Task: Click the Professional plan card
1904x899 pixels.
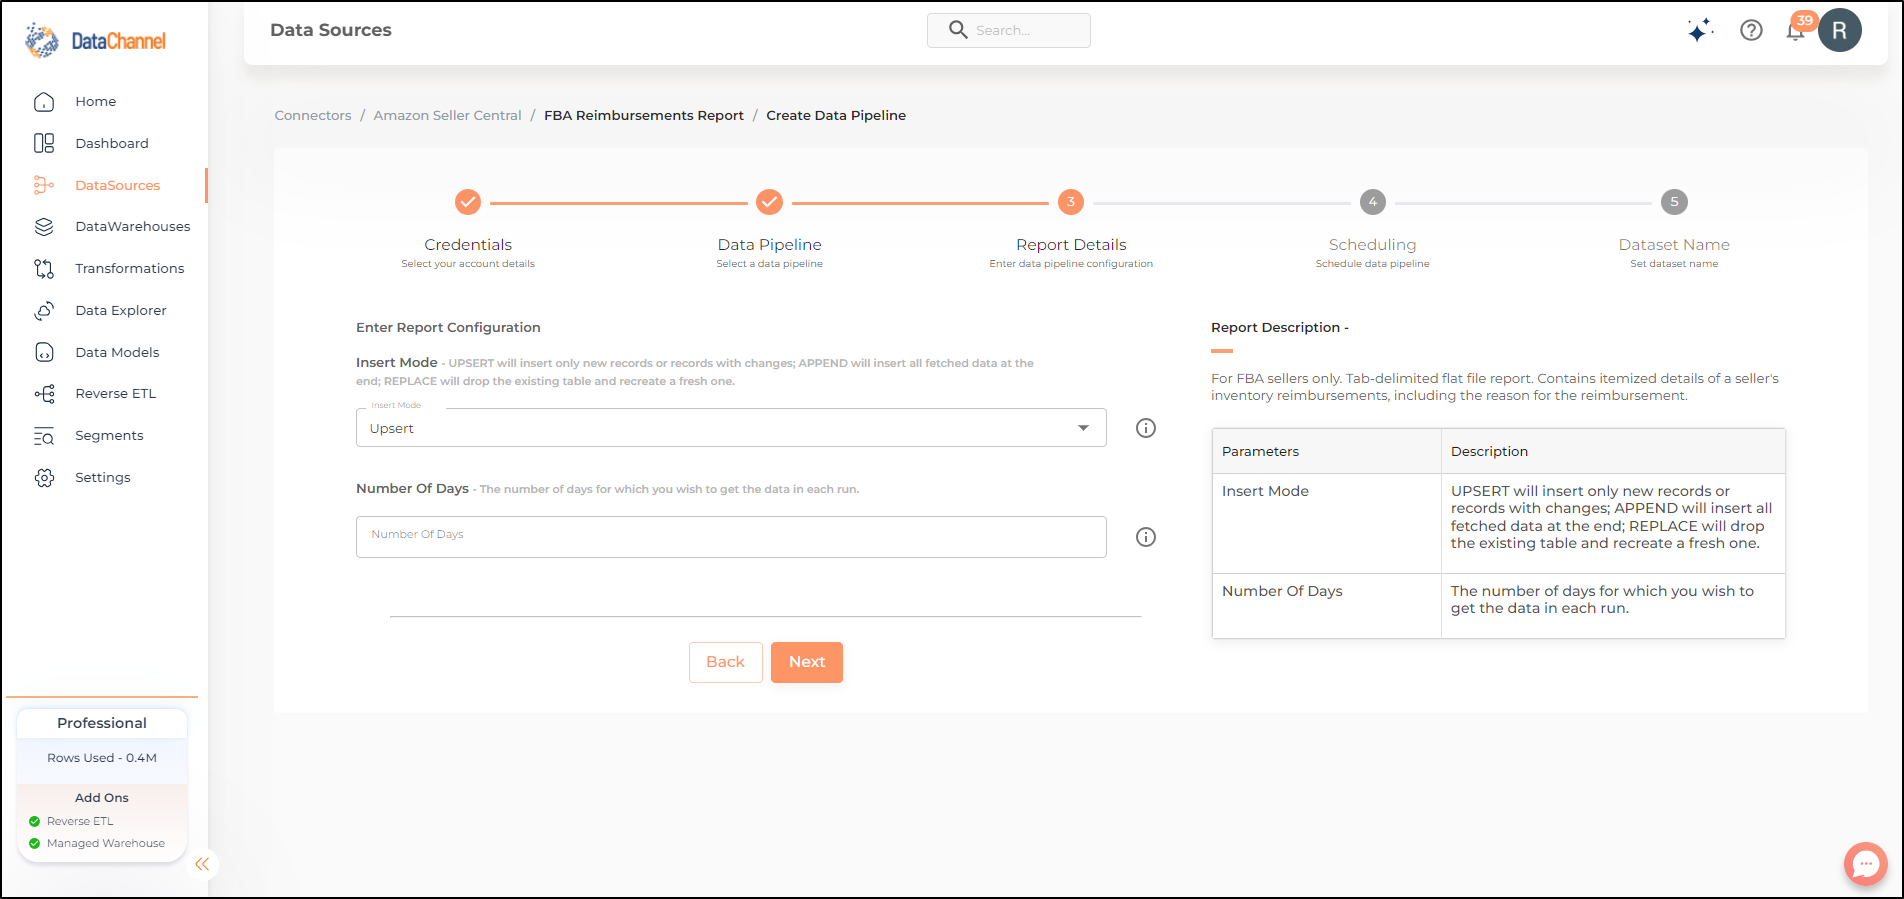Action: (x=102, y=723)
